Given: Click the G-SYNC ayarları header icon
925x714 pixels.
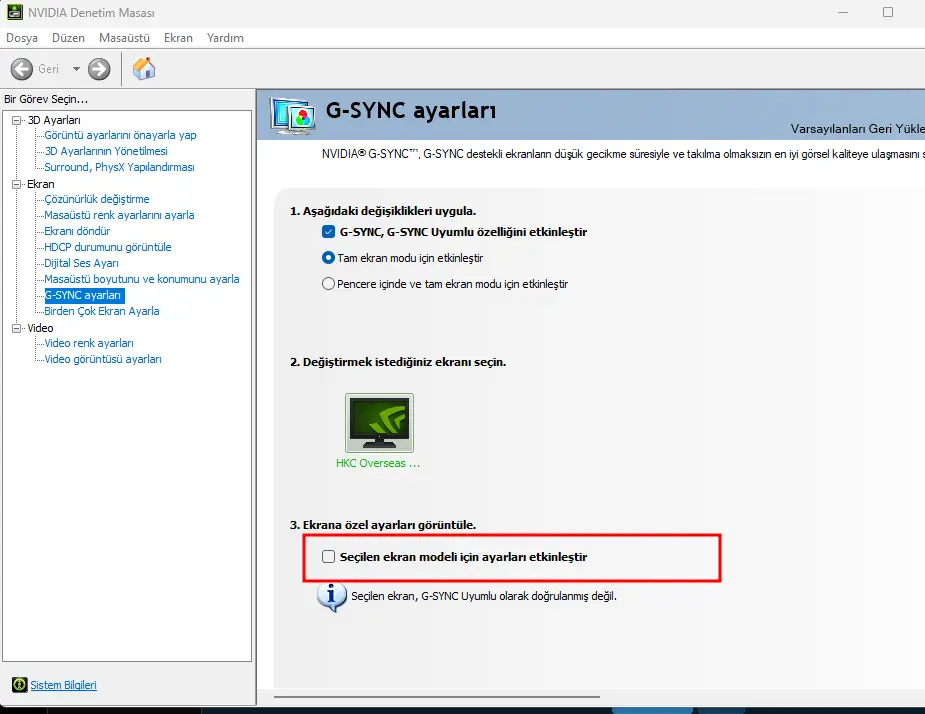Looking at the screenshot, I should tap(293, 114).
